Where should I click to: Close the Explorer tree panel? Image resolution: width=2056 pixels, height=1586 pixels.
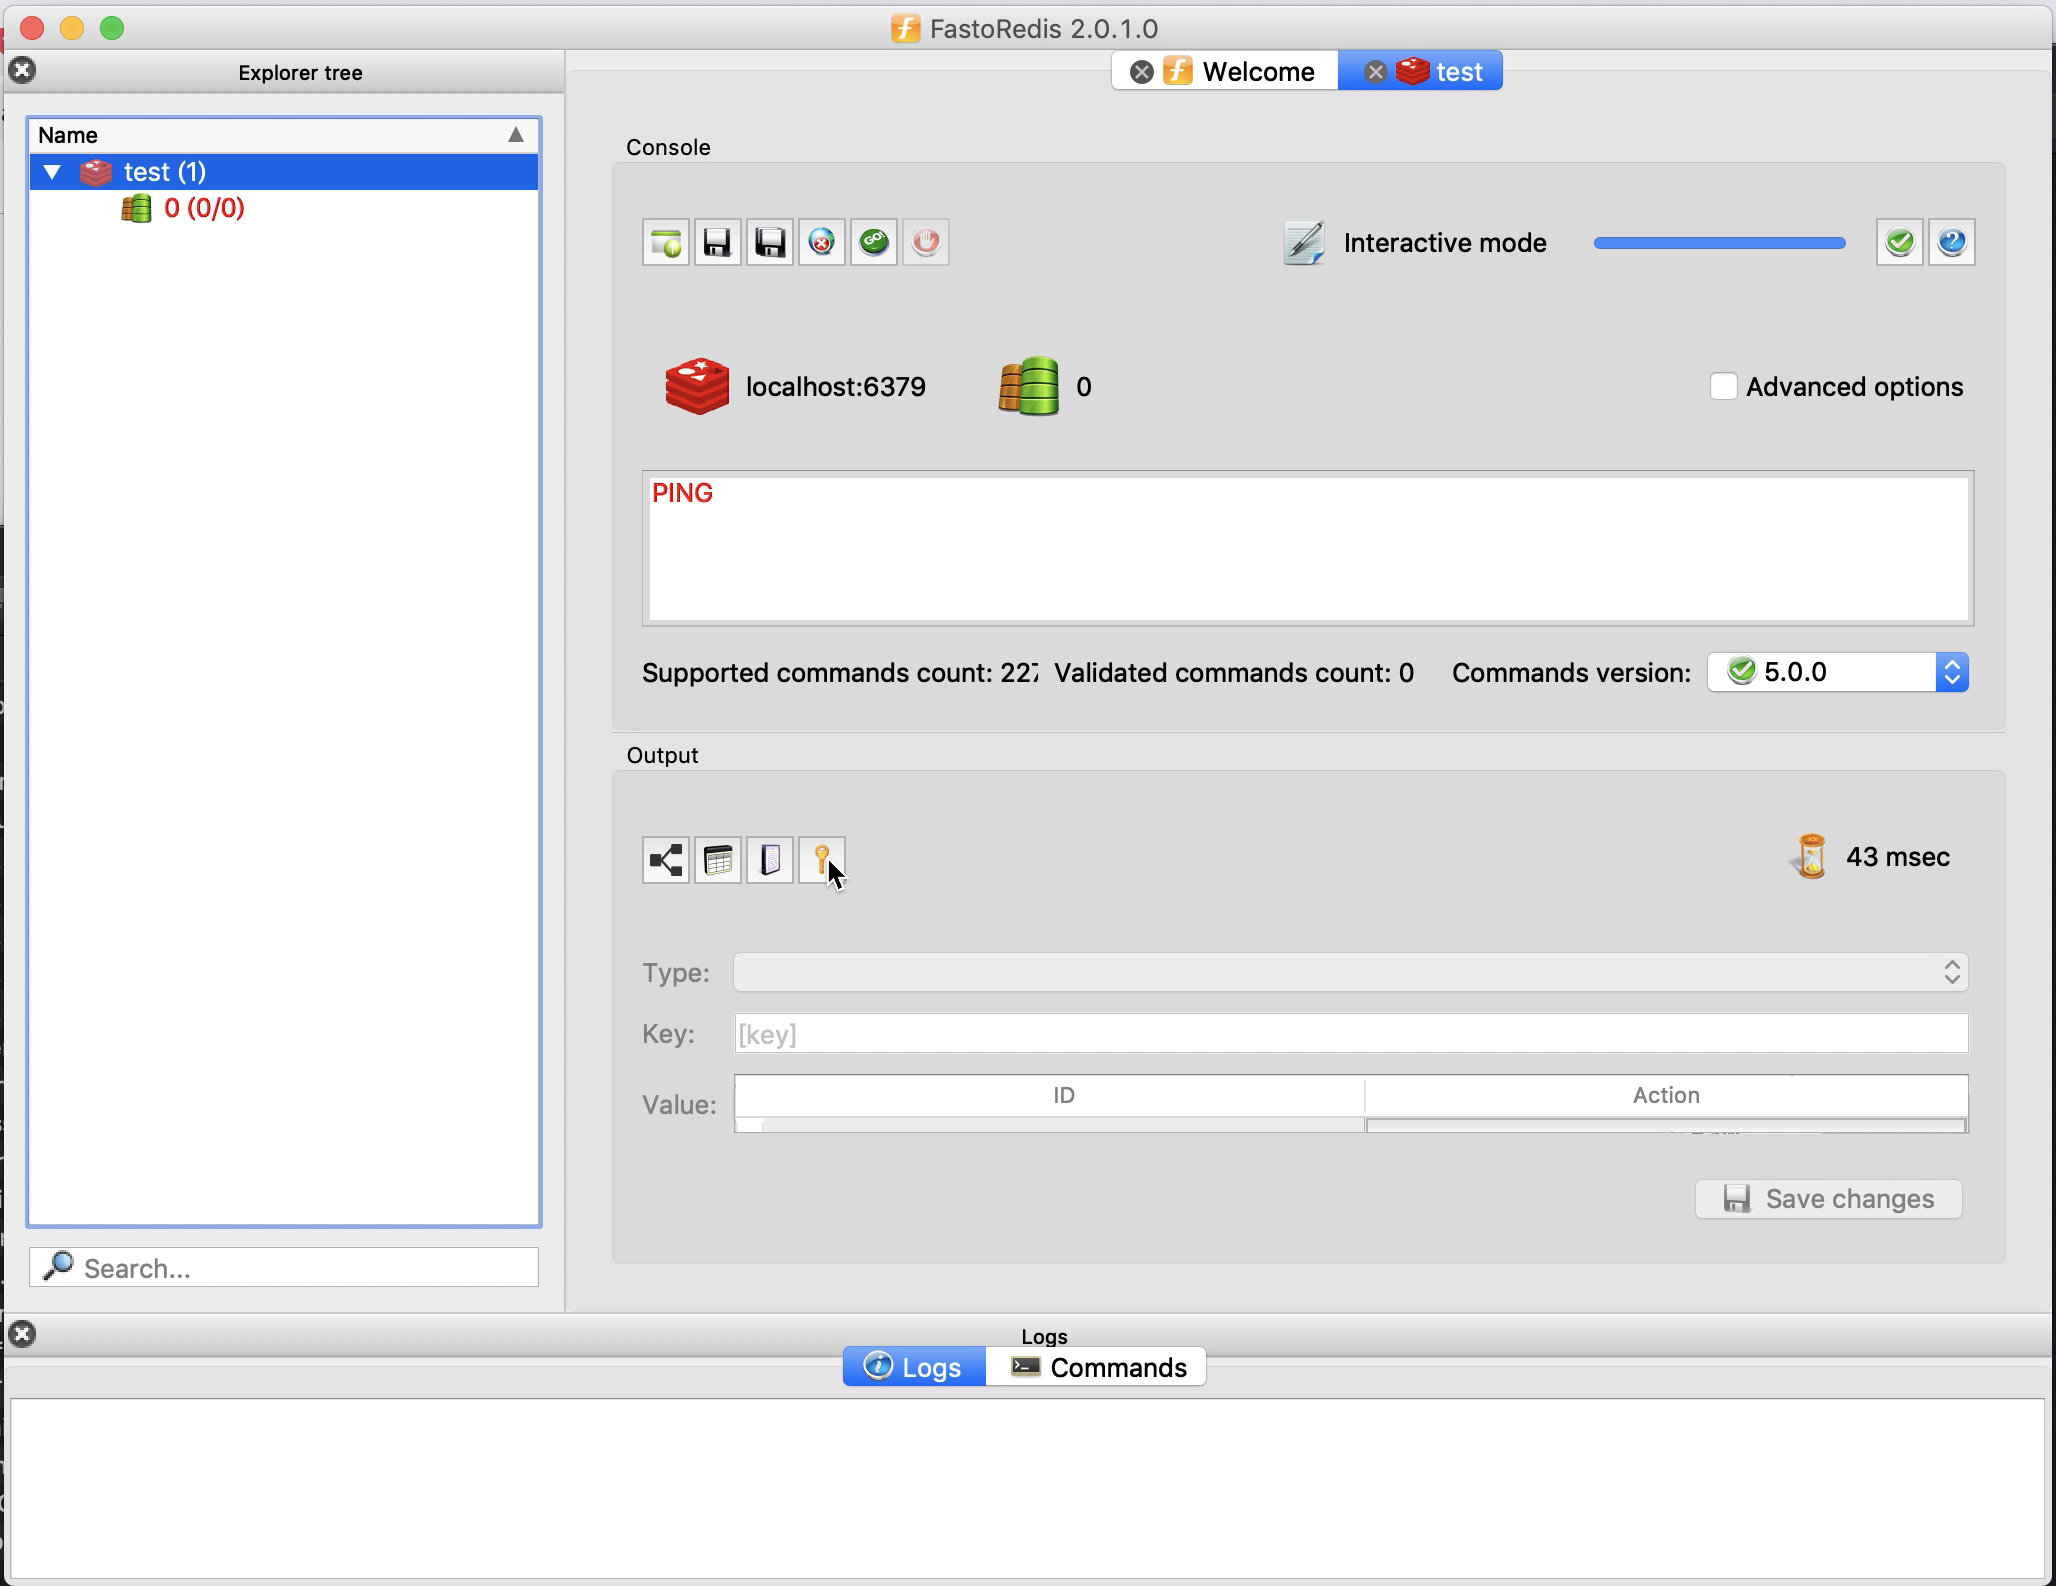point(22,70)
